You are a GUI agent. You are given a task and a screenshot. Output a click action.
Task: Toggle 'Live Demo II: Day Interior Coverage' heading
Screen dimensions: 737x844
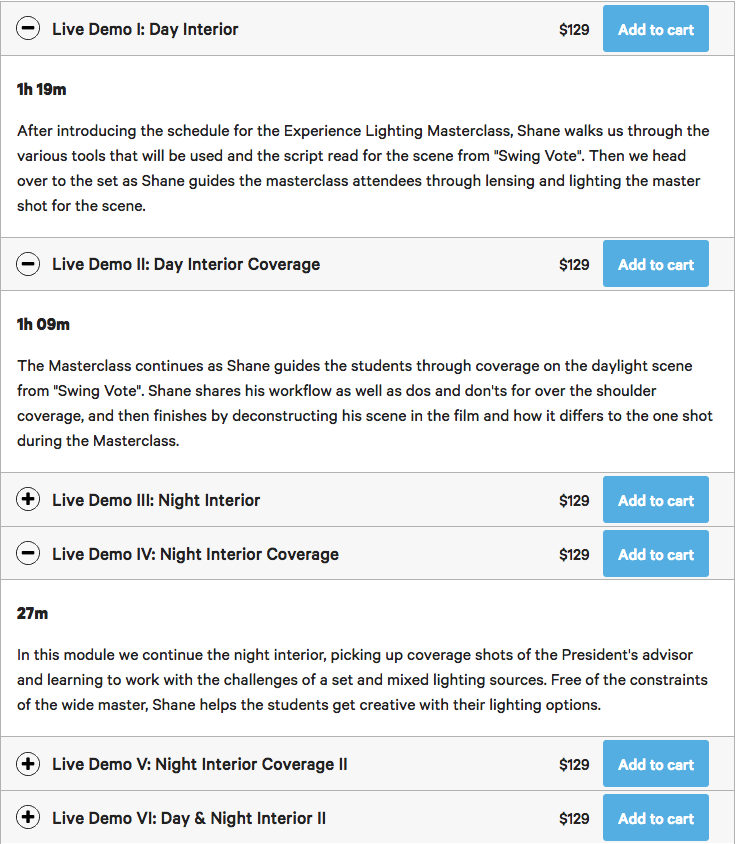tap(186, 265)
